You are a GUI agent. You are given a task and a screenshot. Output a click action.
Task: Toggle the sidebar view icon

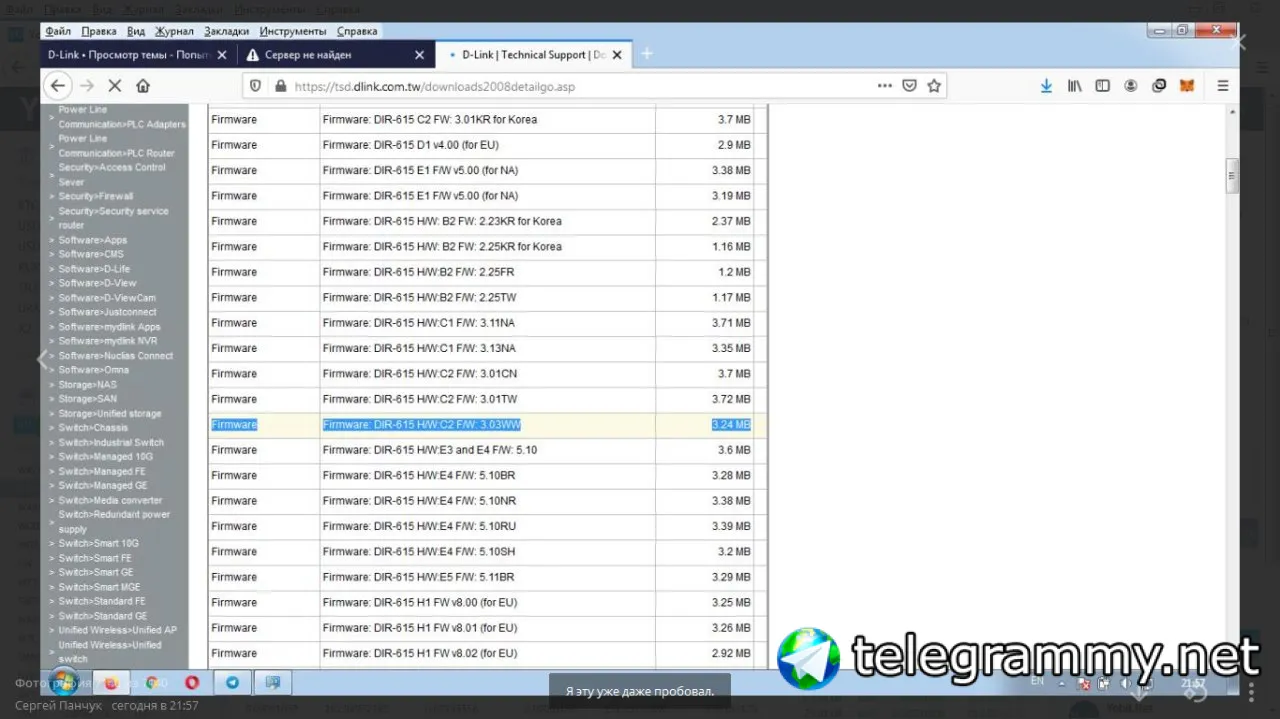[1102, 86]
